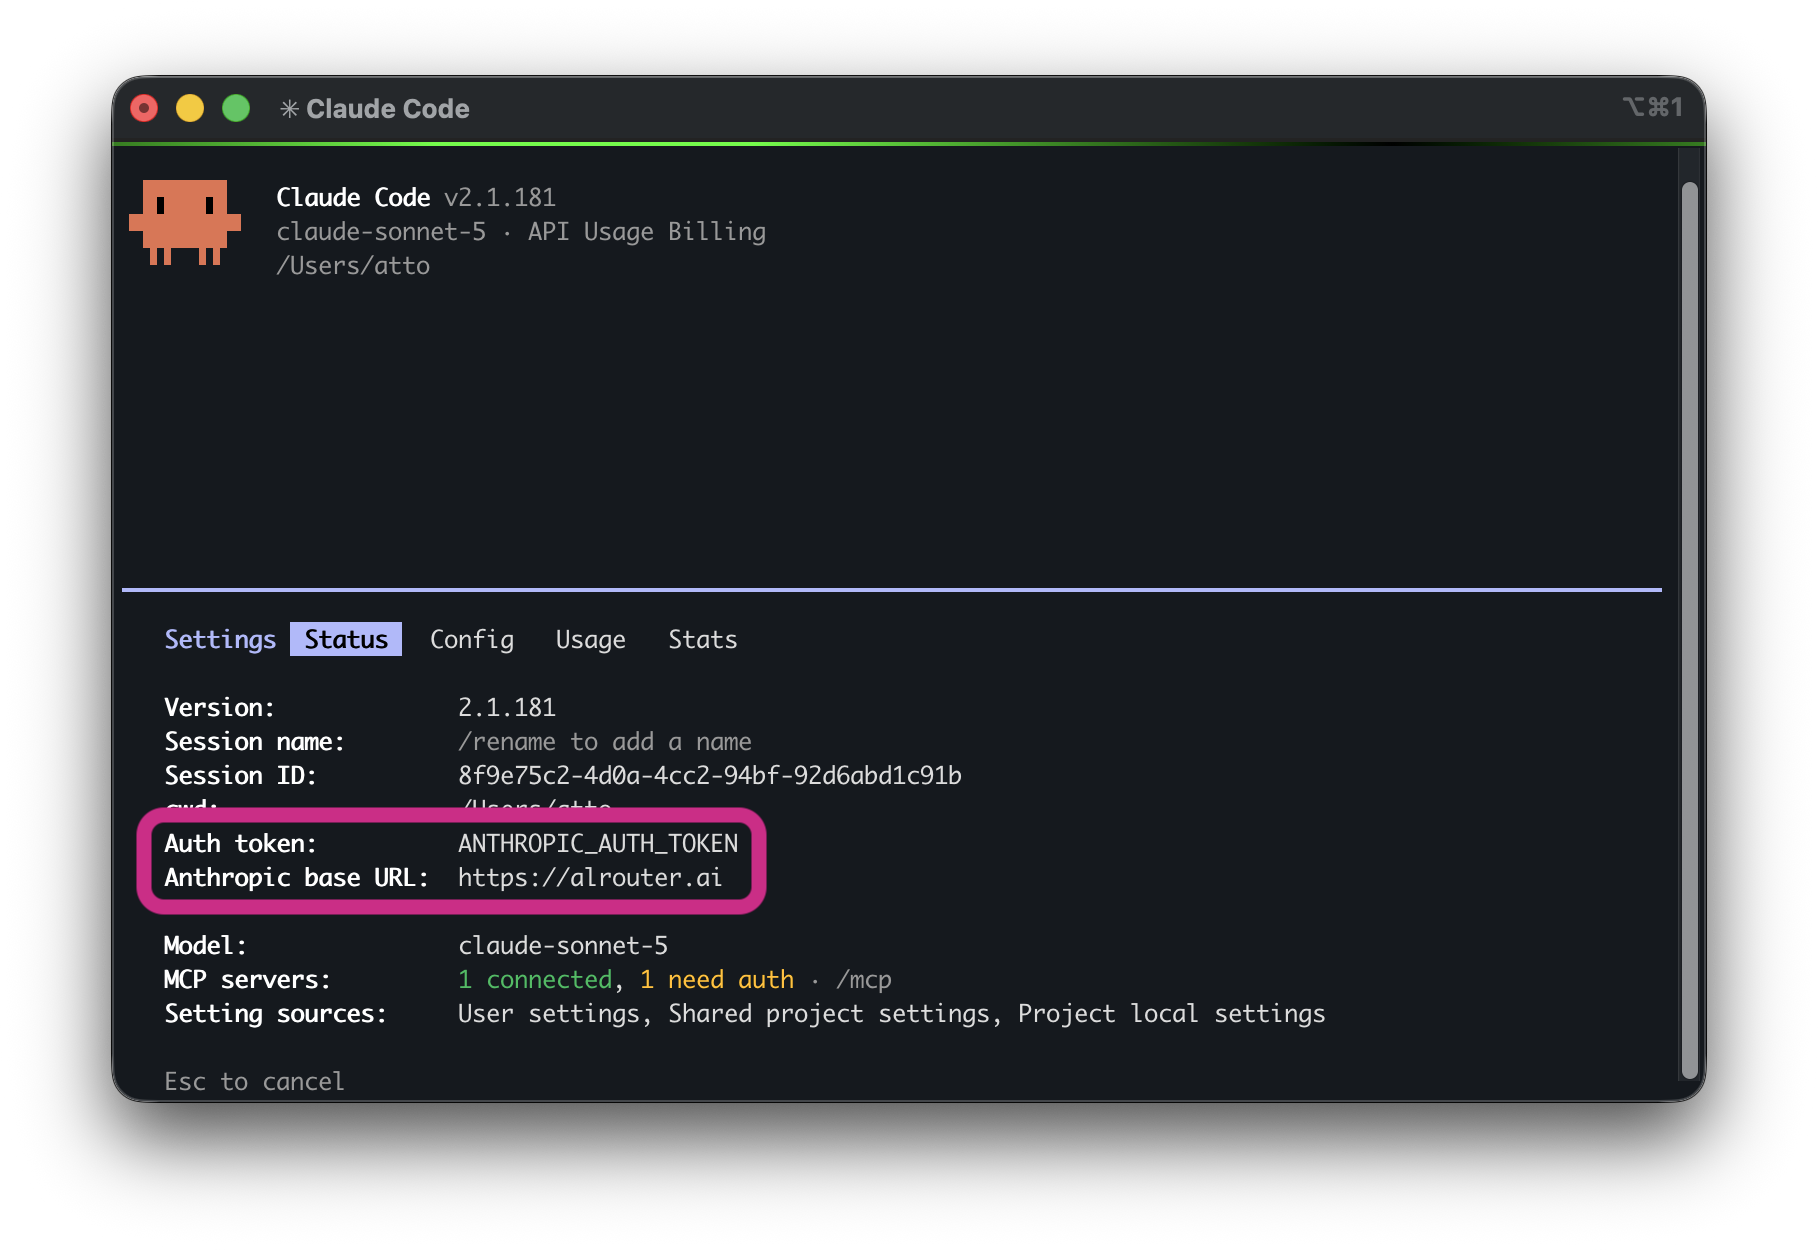Screen dimensions: 1818x1250
Task: Click the 'Session ID:' label
Action: 240,776
